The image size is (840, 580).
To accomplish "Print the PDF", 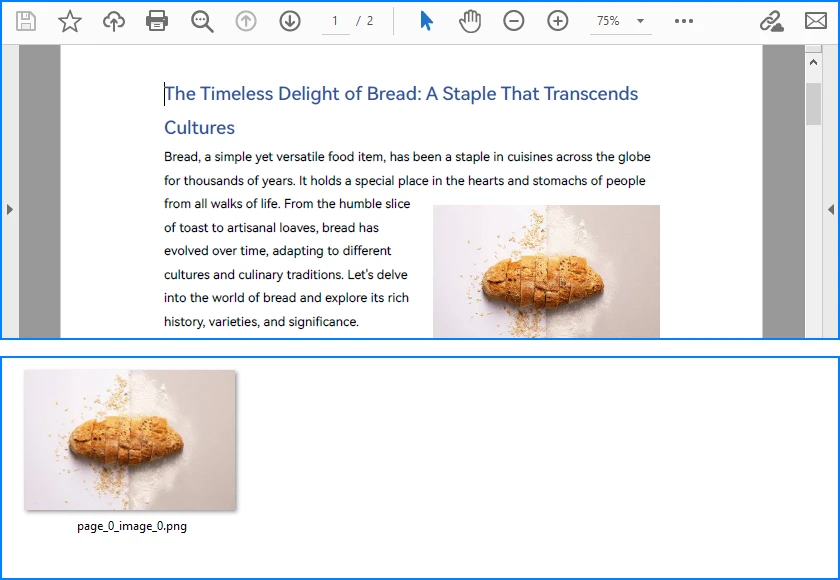I will coord(157,20).
